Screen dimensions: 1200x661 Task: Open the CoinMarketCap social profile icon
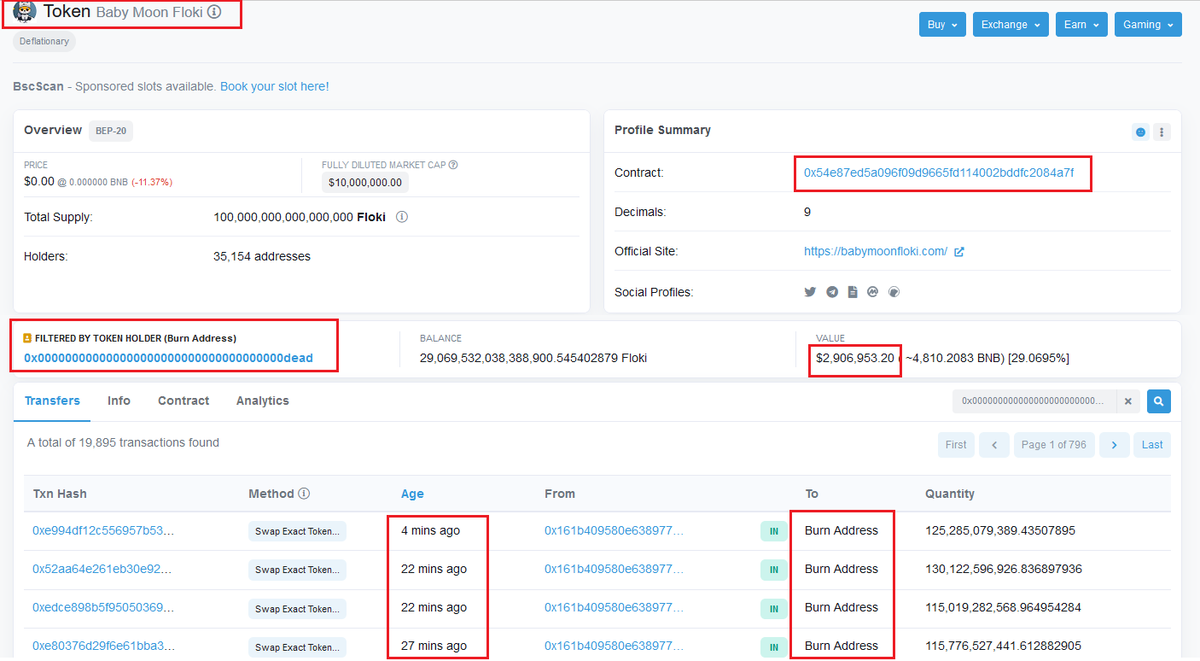[873, 292]
